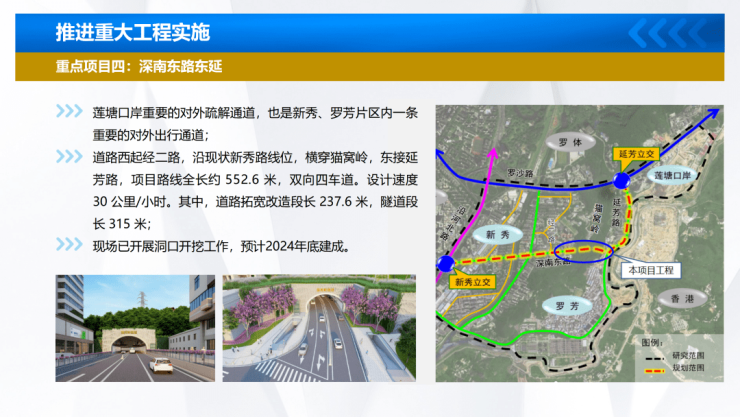Select the 延芳立交 yellow callout label
The height and width of the screenshot is (417, 740).
[636, 154]
